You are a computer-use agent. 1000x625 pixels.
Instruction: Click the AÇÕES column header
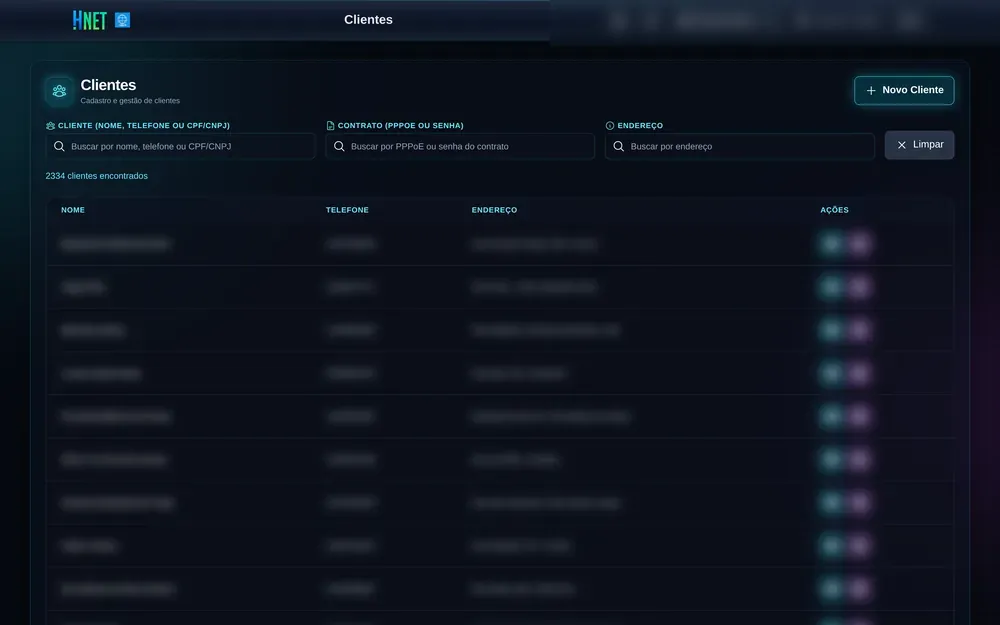834,210
